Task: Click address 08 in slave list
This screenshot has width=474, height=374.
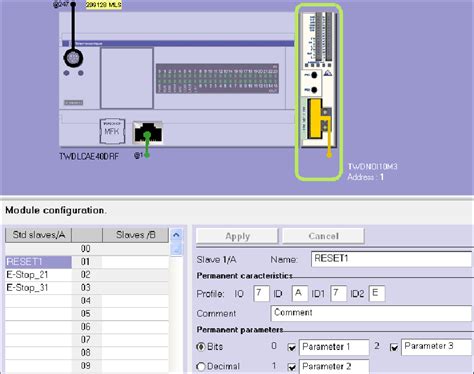Action: (86, 353)
